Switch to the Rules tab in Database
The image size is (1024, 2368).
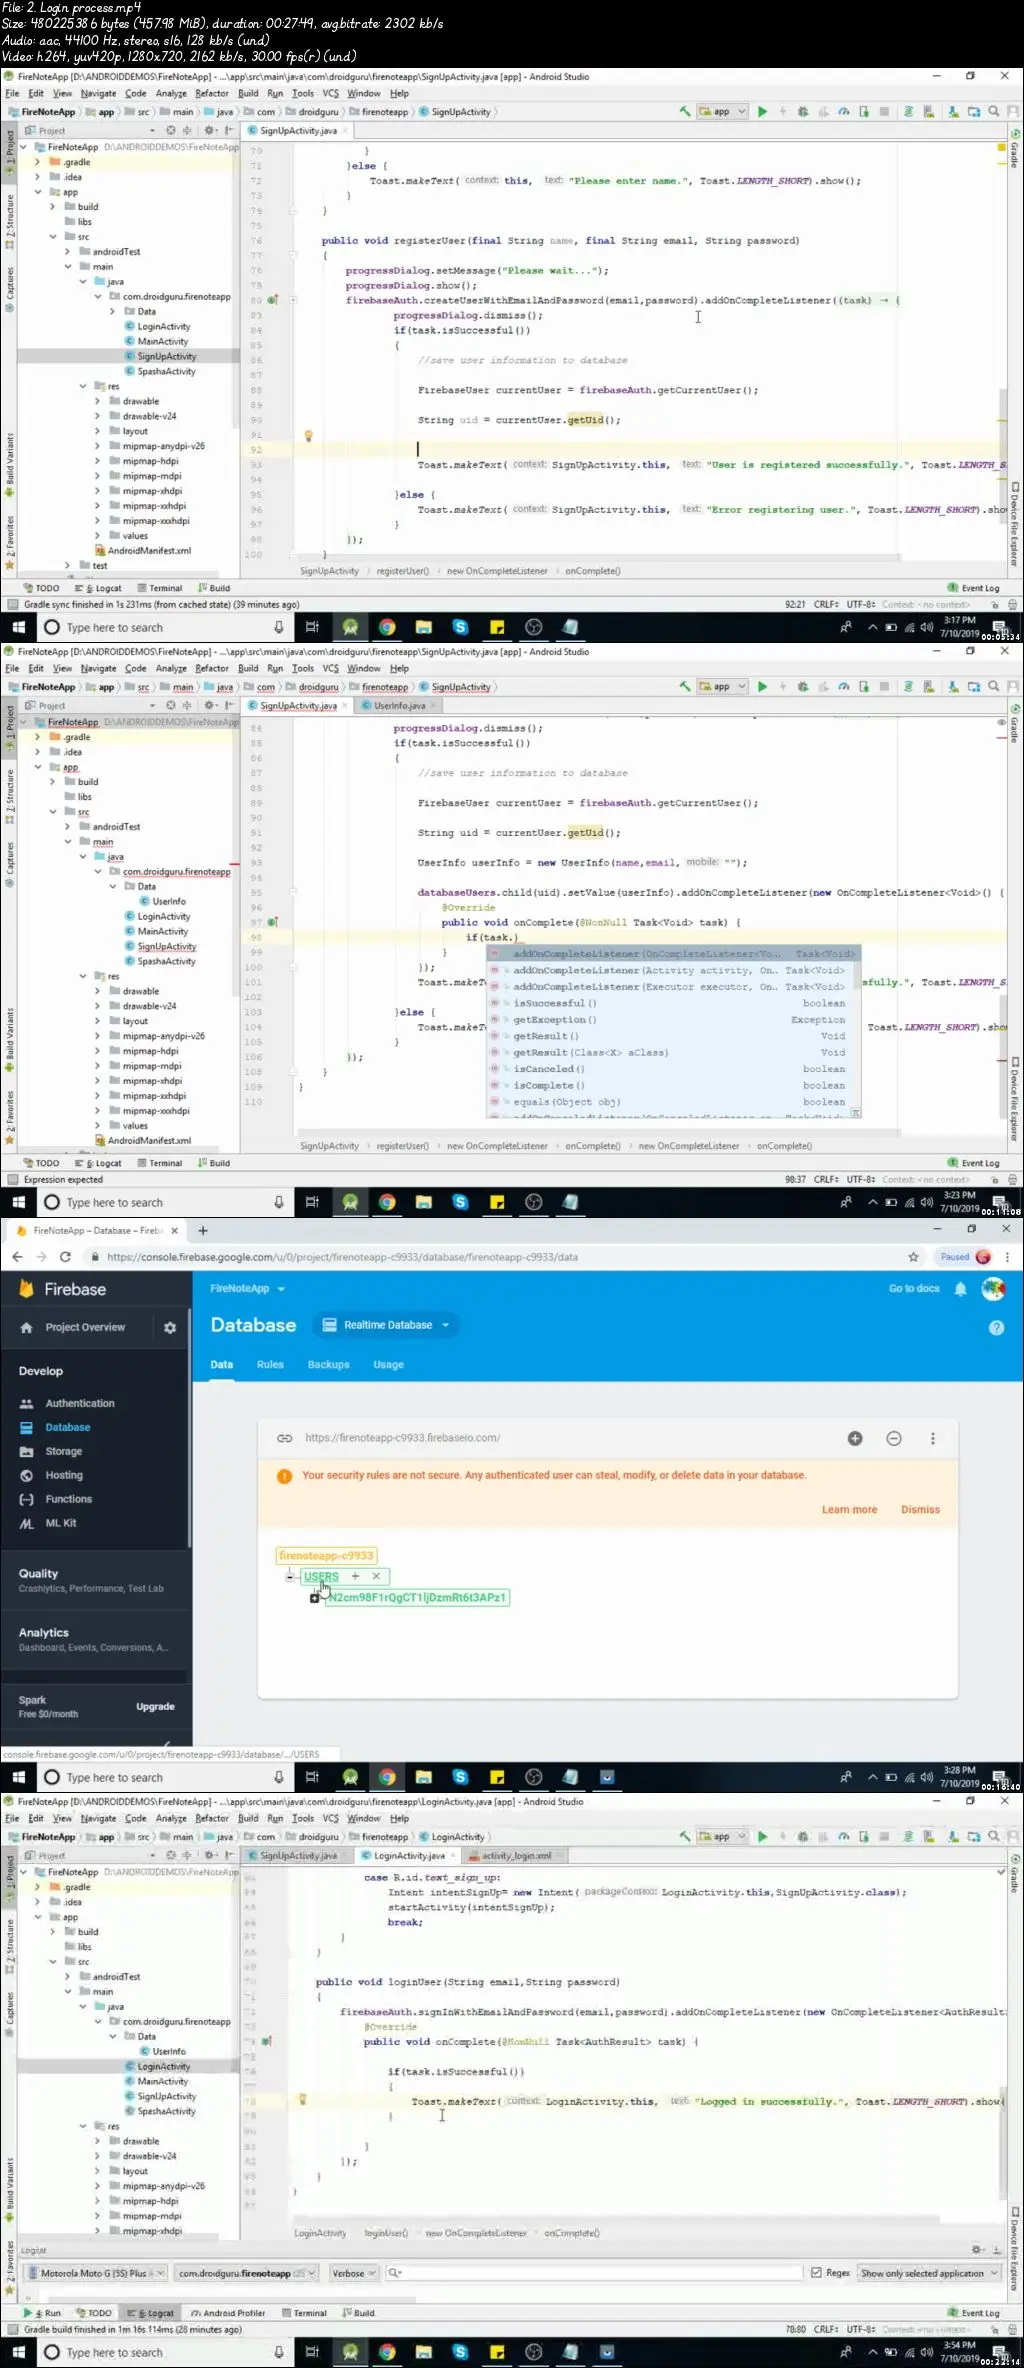coord(270,1365)
